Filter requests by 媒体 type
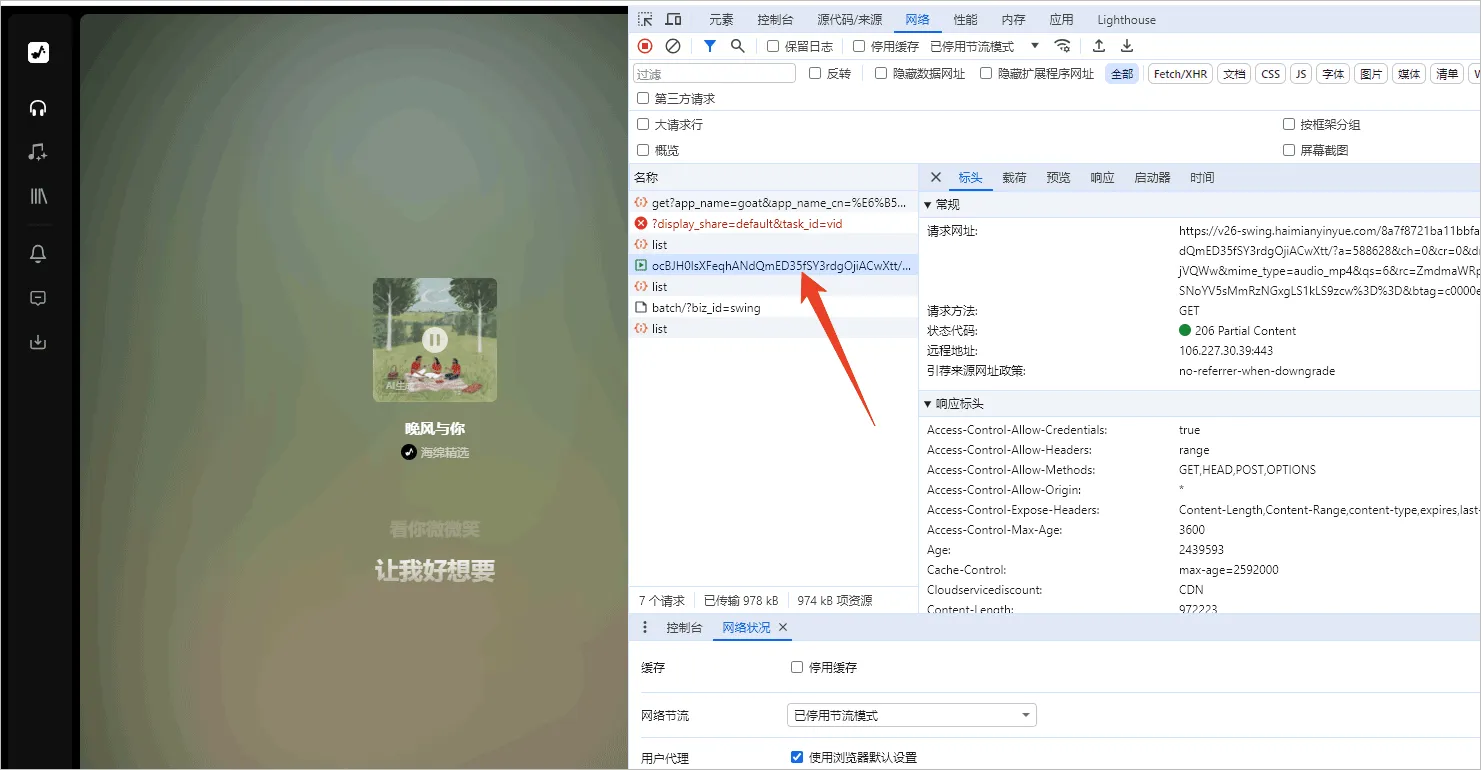Screen dimensions: 1481x770 [x=1409, y=73]
